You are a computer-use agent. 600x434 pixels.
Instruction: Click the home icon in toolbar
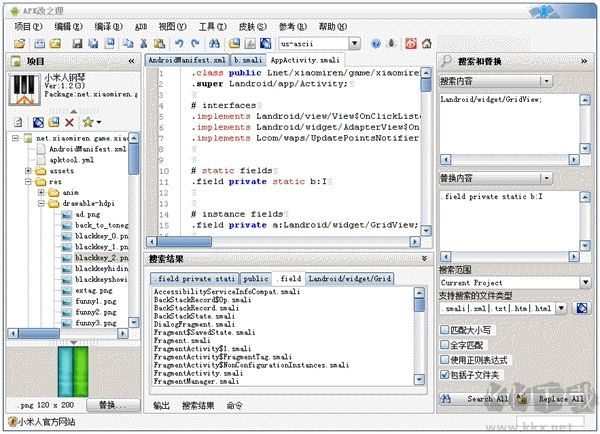tap(427, 44)
